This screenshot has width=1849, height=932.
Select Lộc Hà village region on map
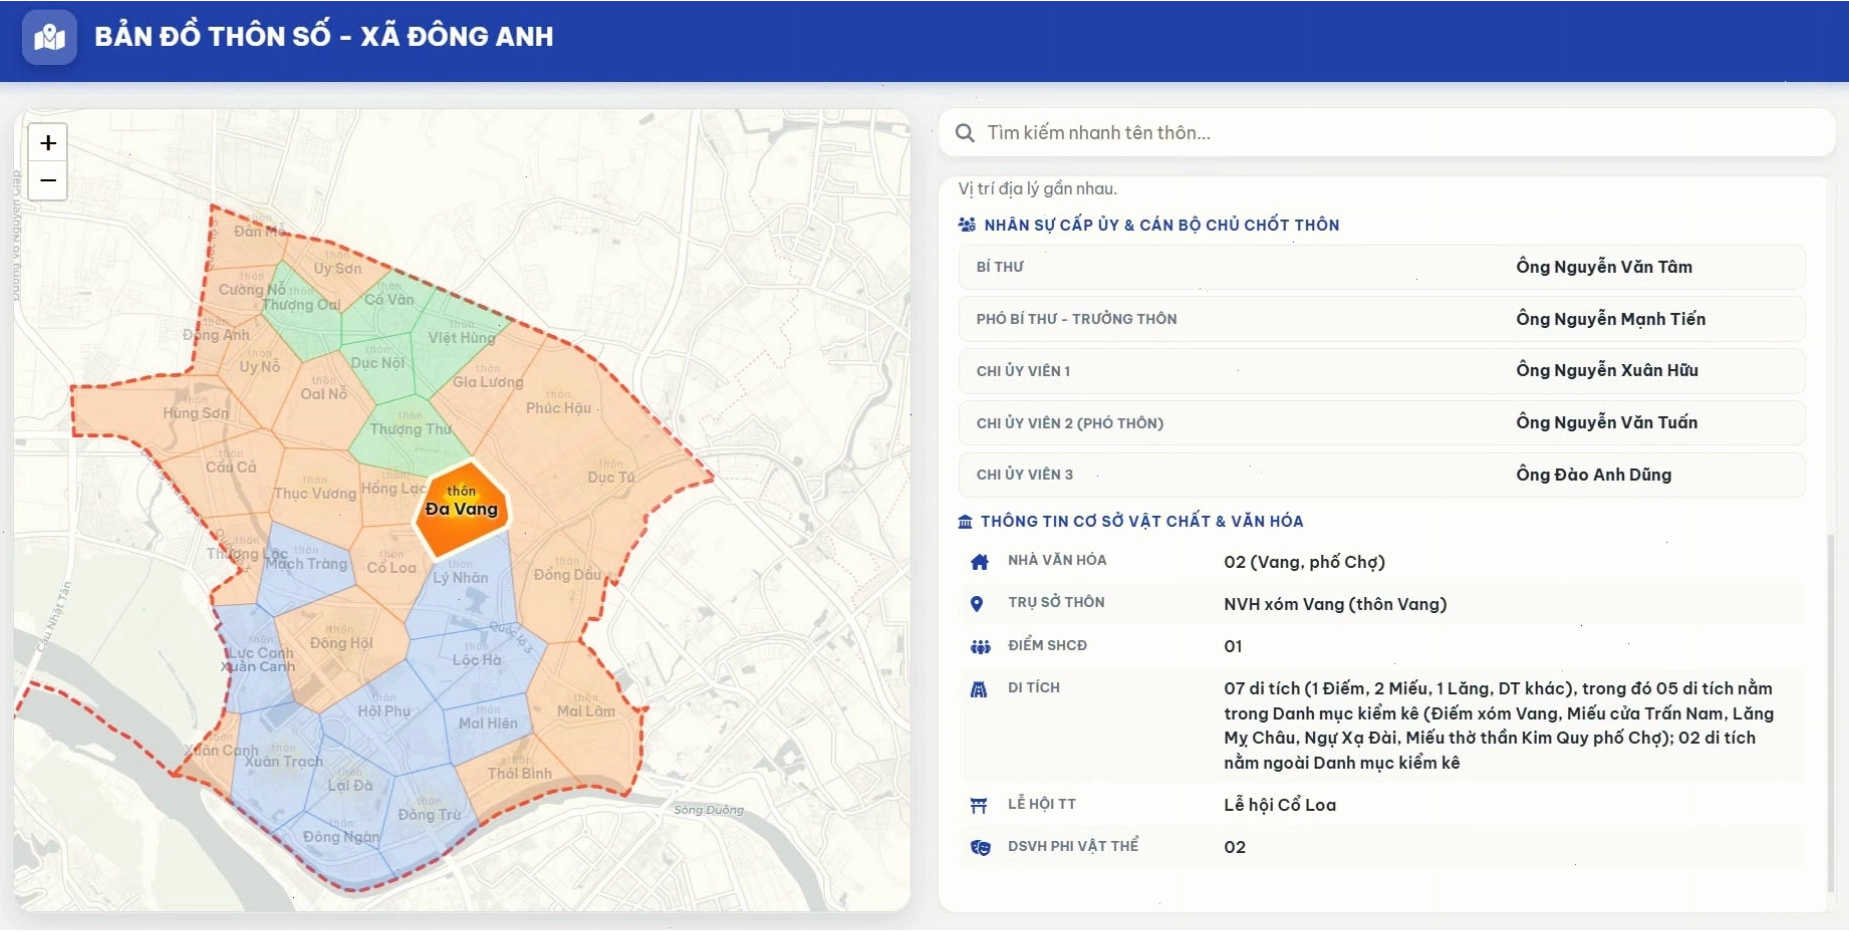(x=477, y=660)
